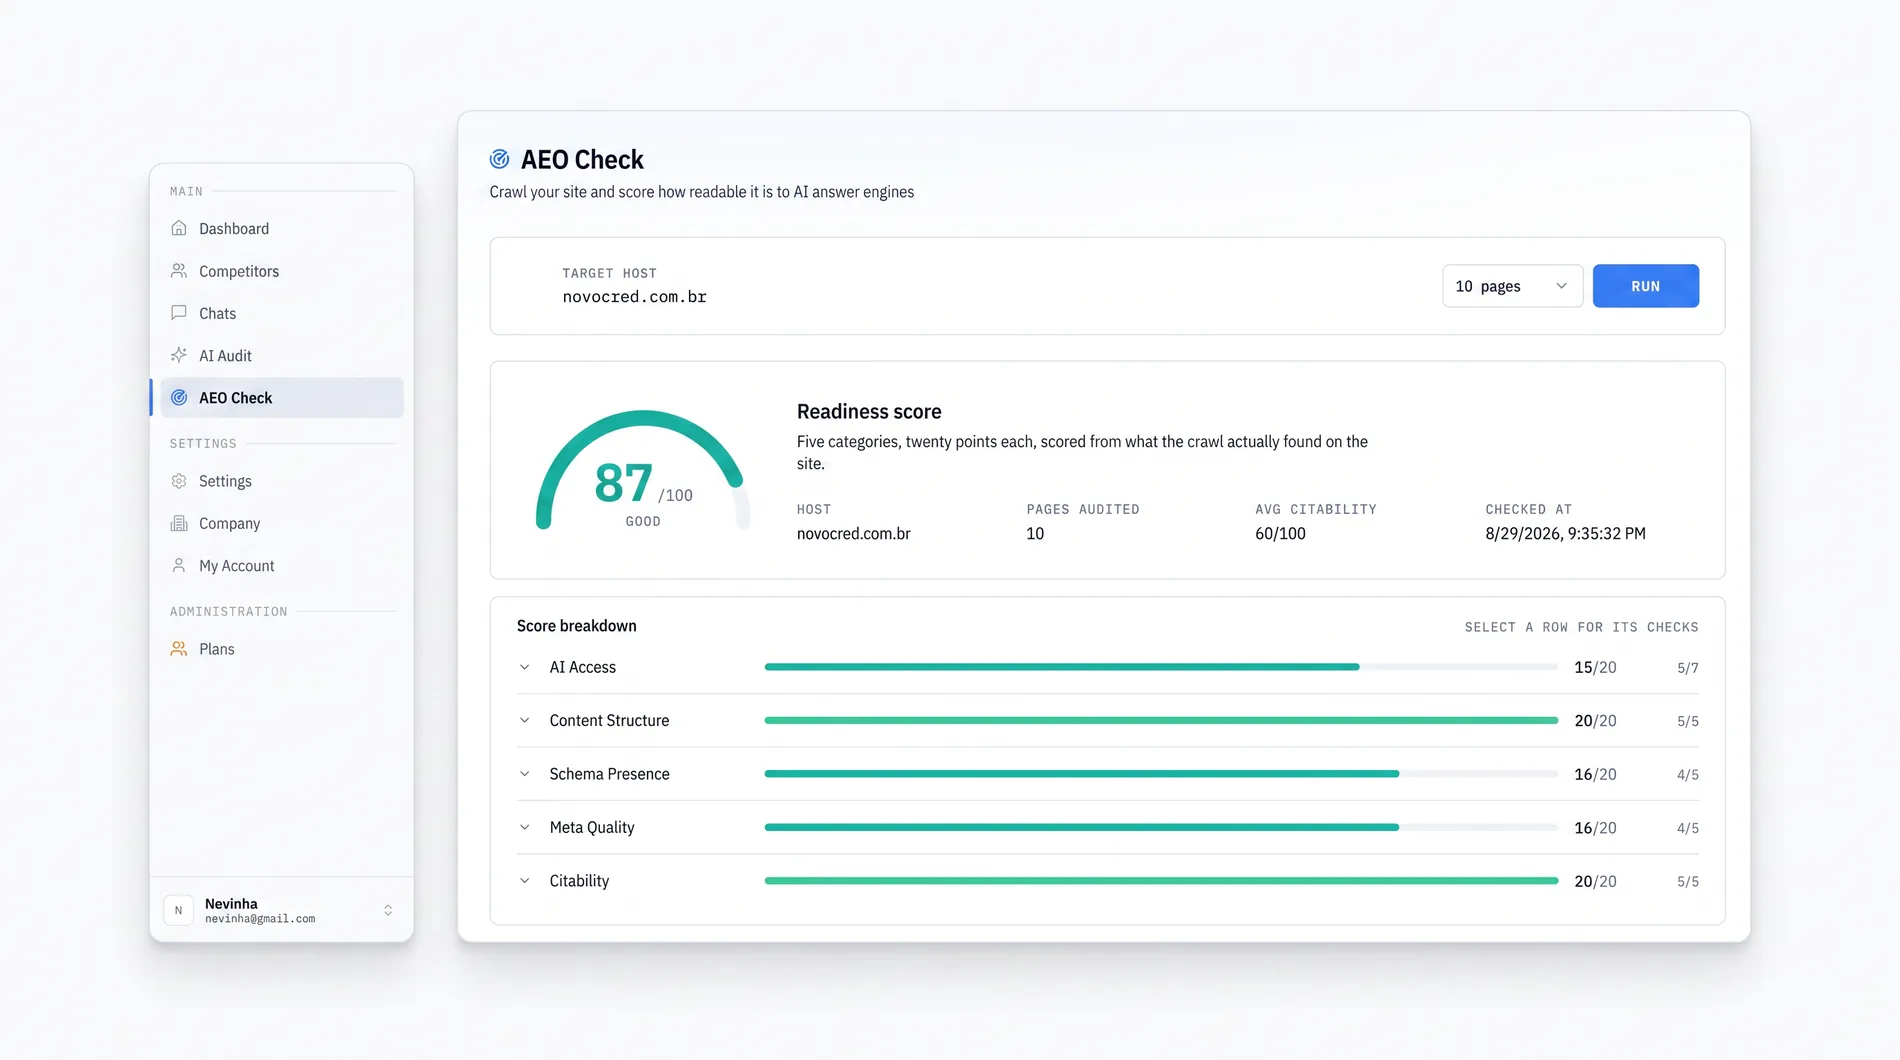Click the orange Plans icon
The width and height of the screenshot is (1900, 1060).
(x=179, y=649)
